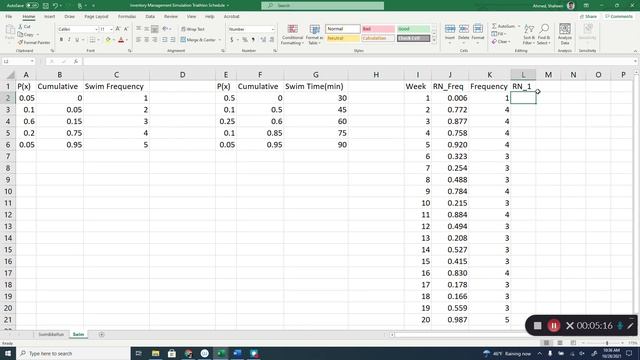The width and height of the screenshot is (640, 360).
Task: Add a new sheet with plus icon
Action: coord(101,334)
